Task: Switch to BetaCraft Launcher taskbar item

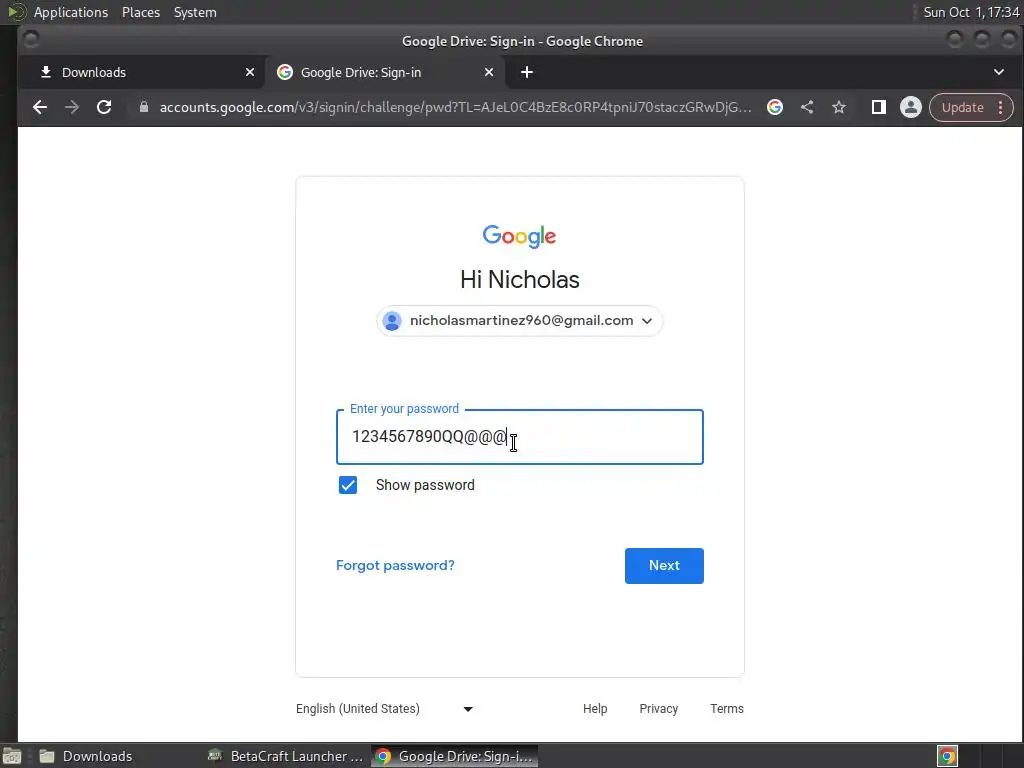Action: click(285, 756)
